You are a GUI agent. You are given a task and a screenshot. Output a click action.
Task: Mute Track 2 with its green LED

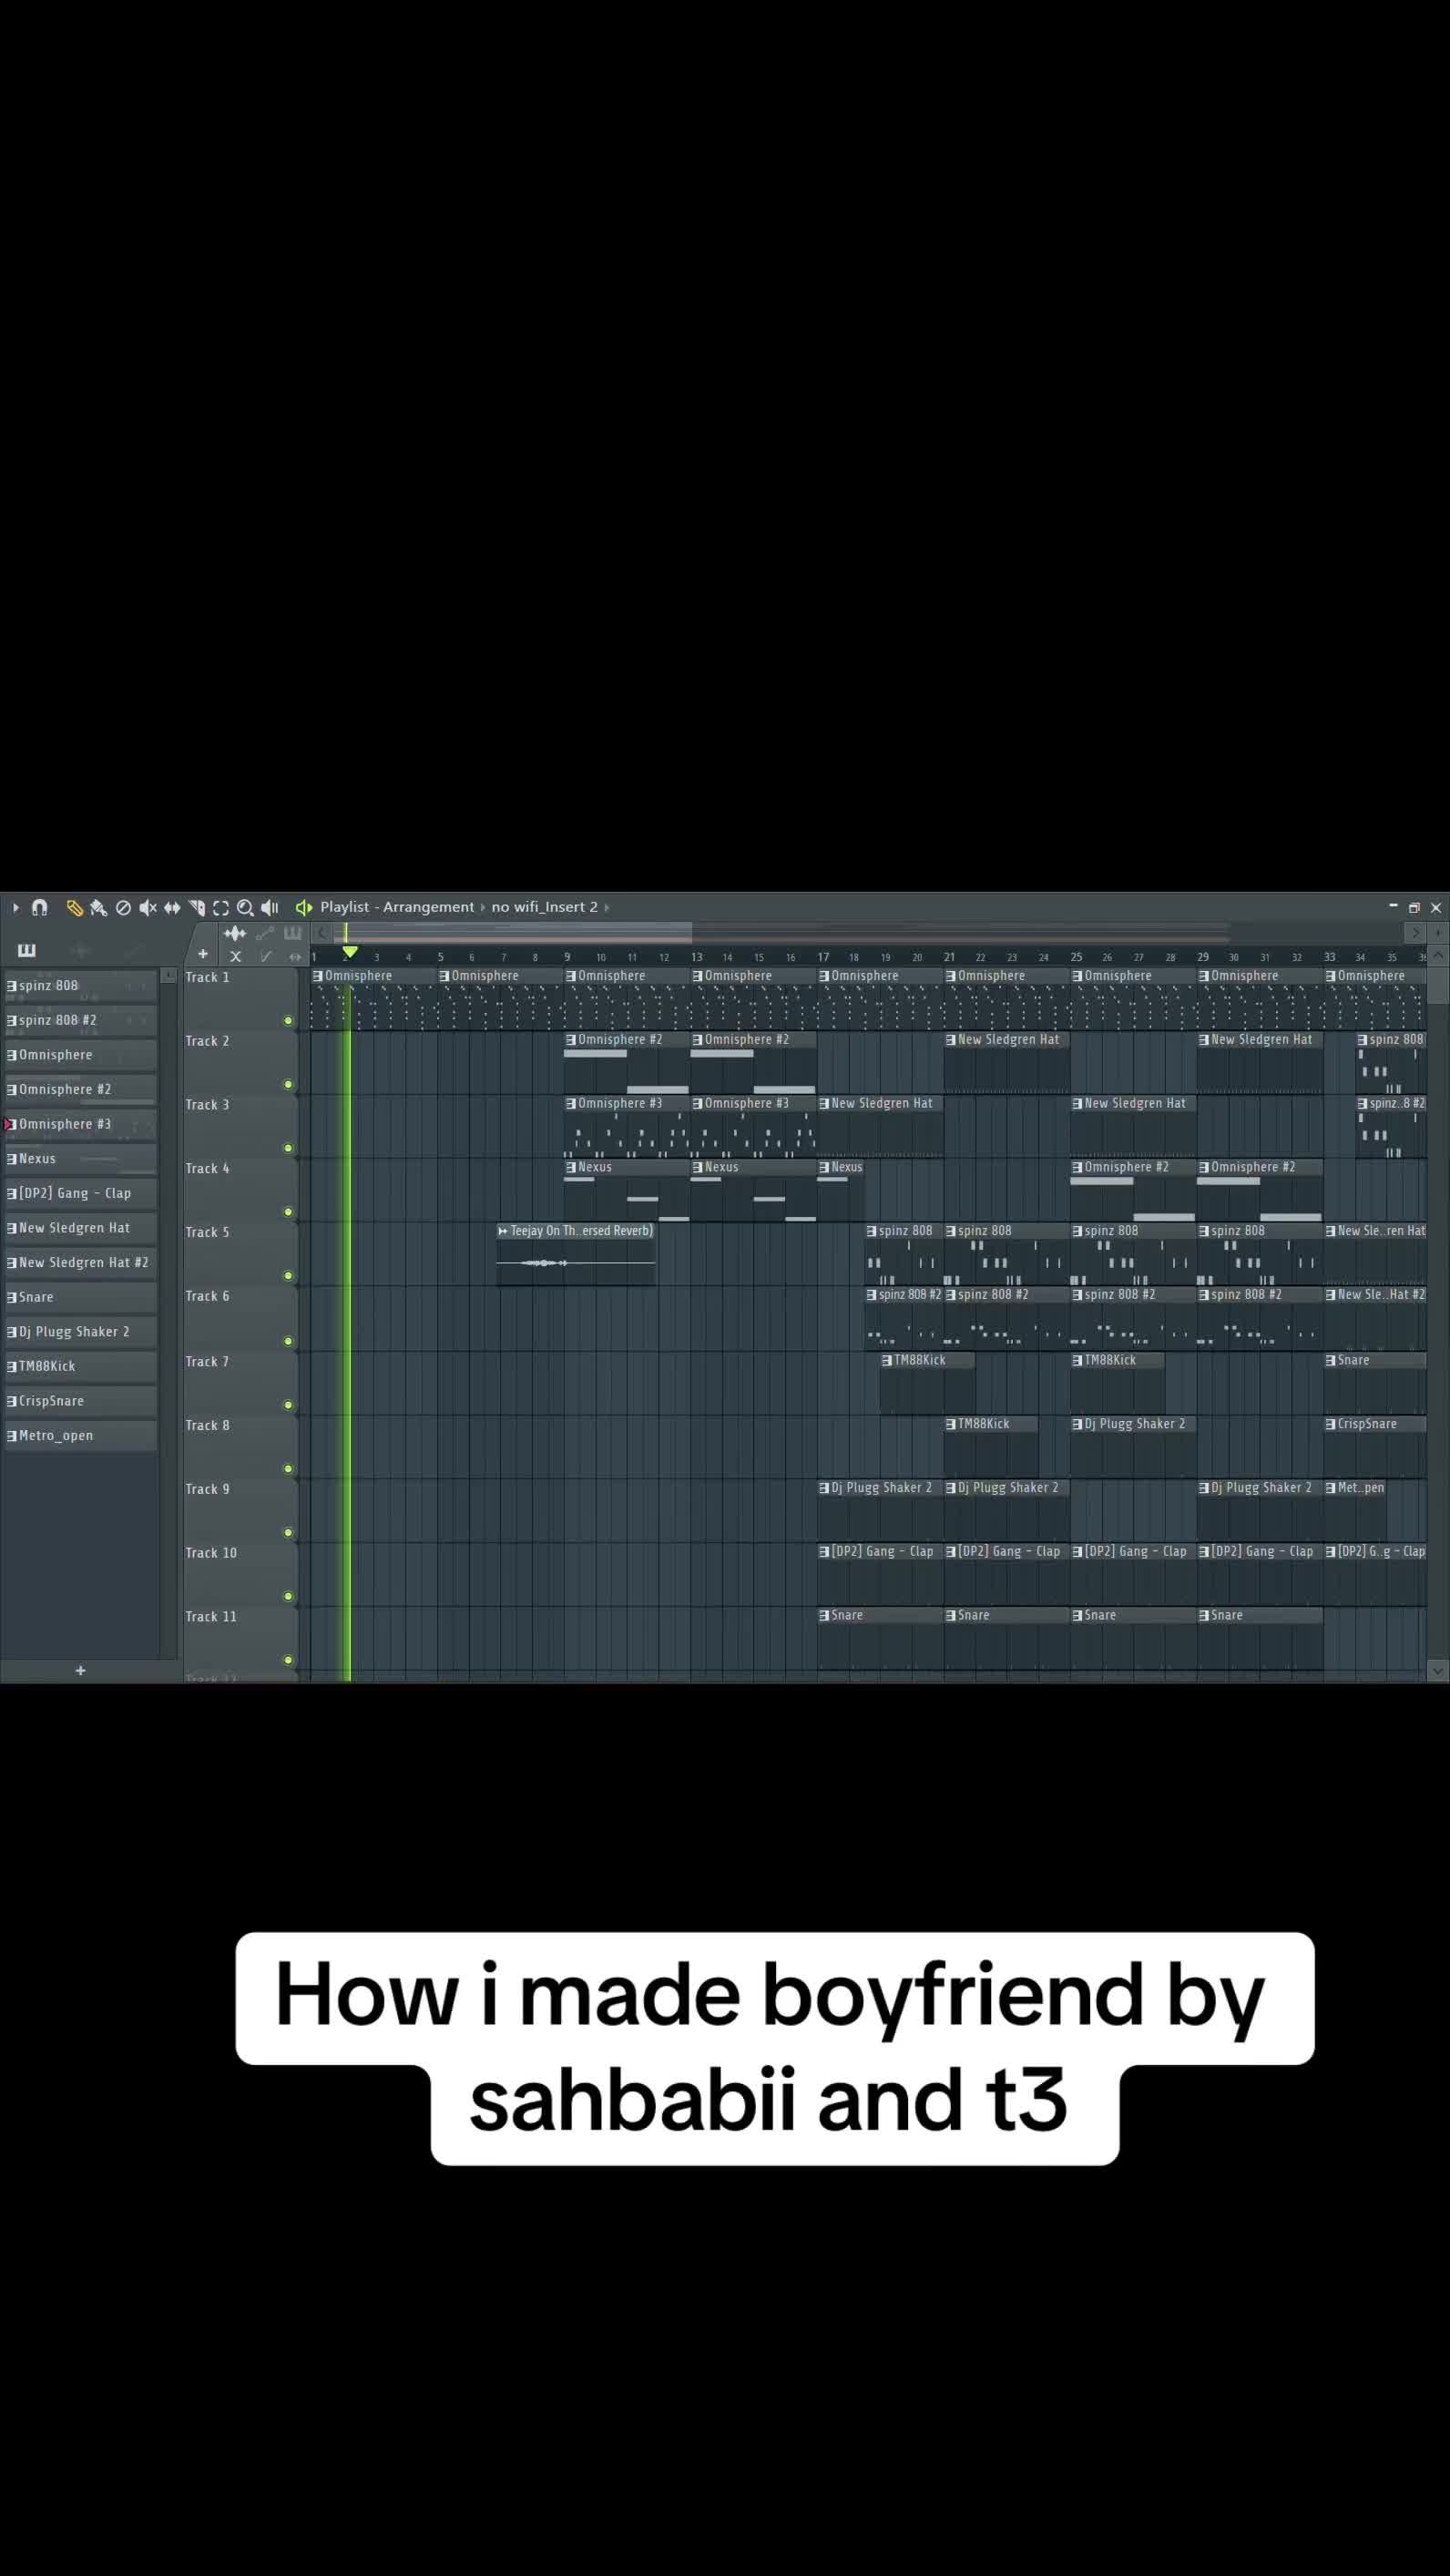pos(288,1085)
